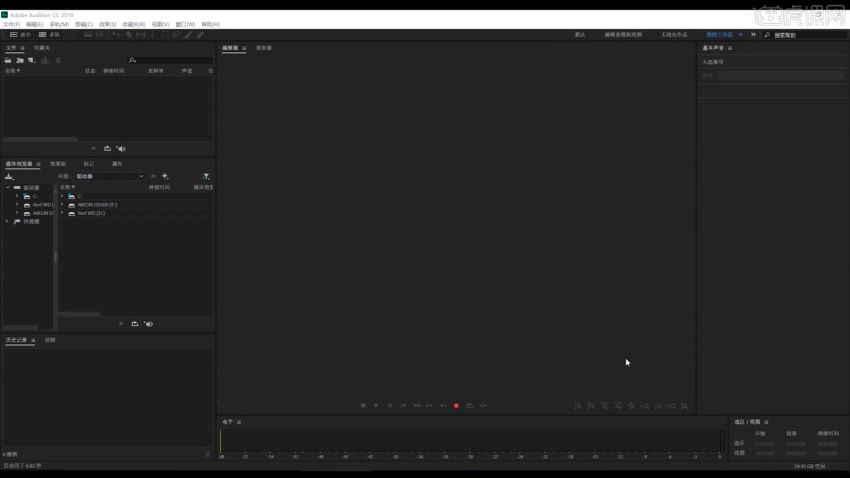Switch to the 混音器 tab
This screenshot has width=850, height=478.
coord(264,48)
